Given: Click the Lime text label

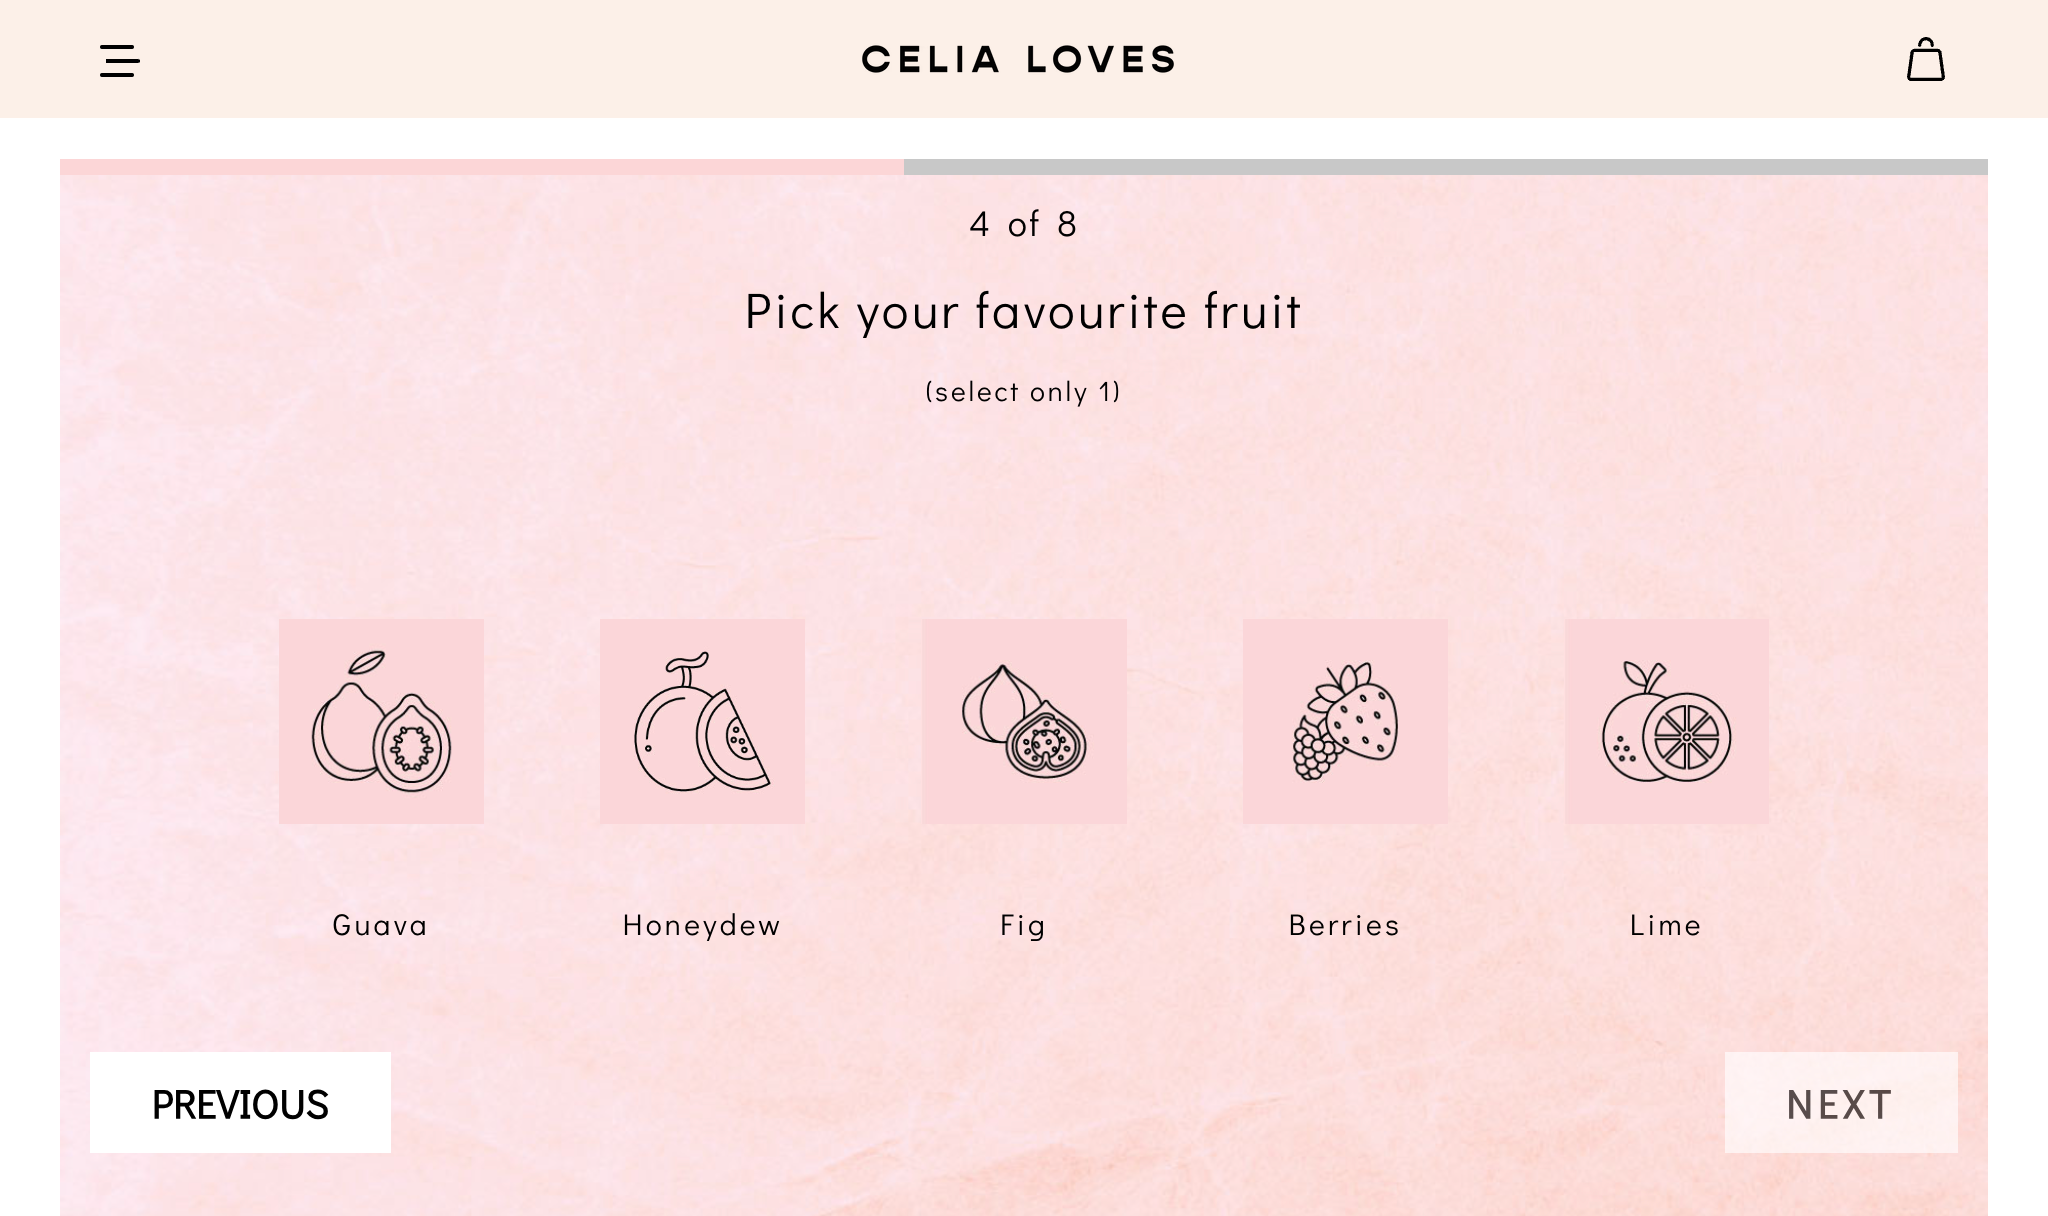Looking at the screenshot, I should point(1666,925).
